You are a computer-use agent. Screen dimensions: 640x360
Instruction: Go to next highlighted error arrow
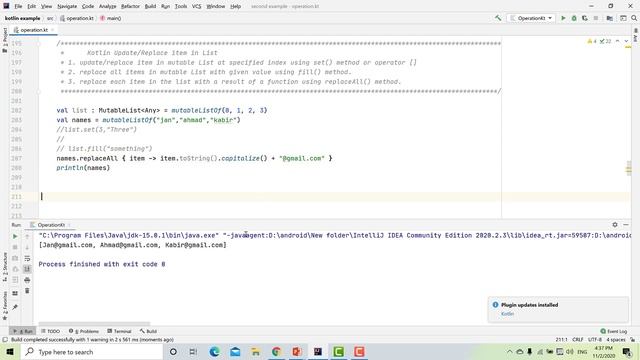click(626, 41)
